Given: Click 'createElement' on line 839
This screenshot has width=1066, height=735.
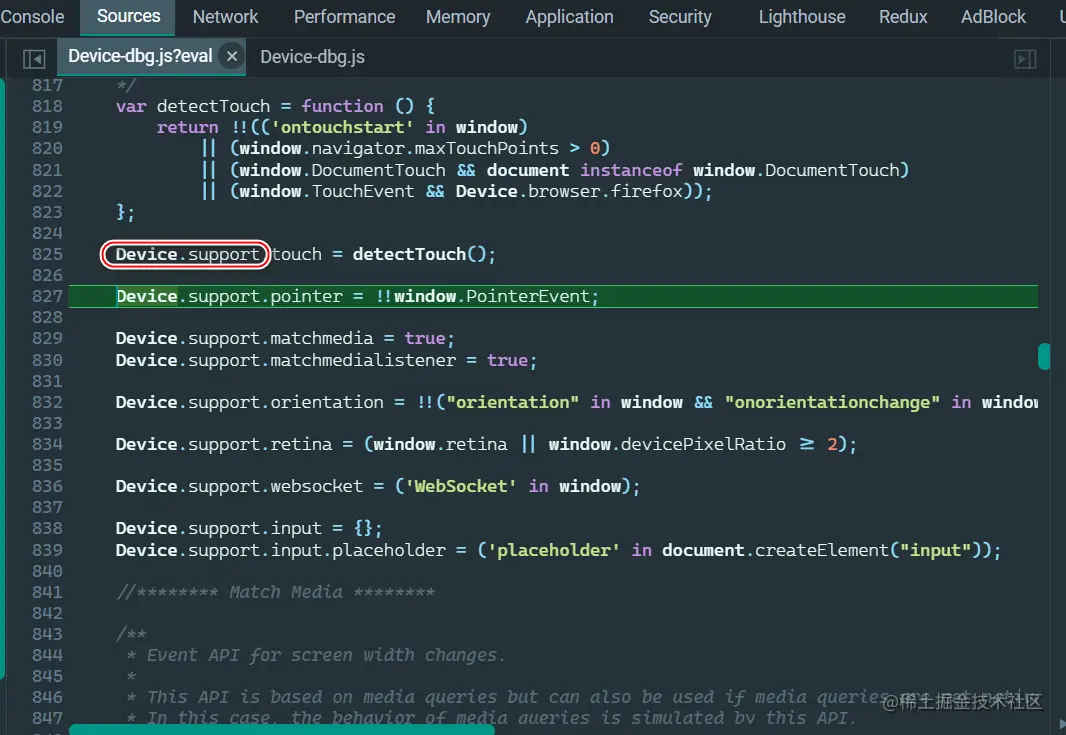Looking at the screenshot, I should coord(821,550).
